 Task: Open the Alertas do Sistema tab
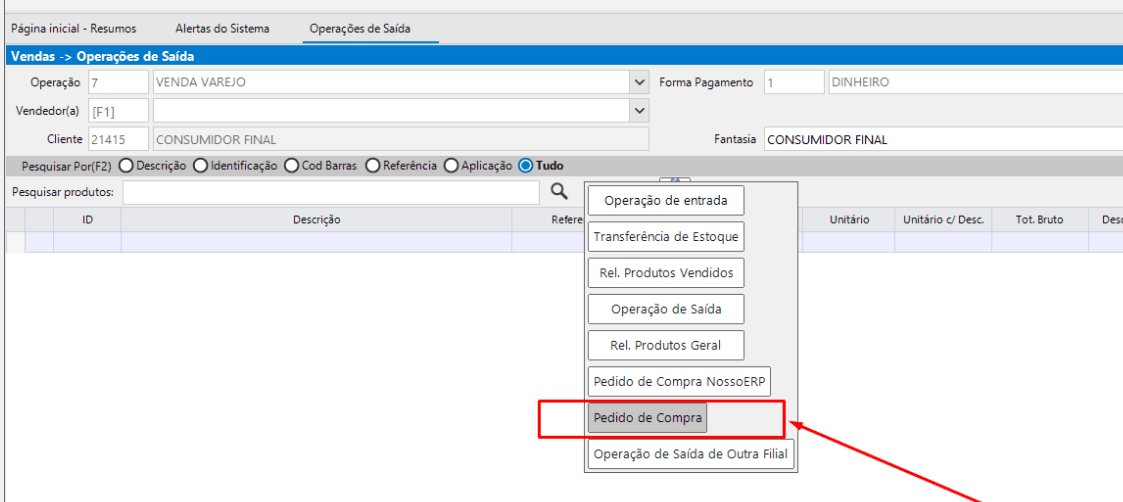click(223, 29)
